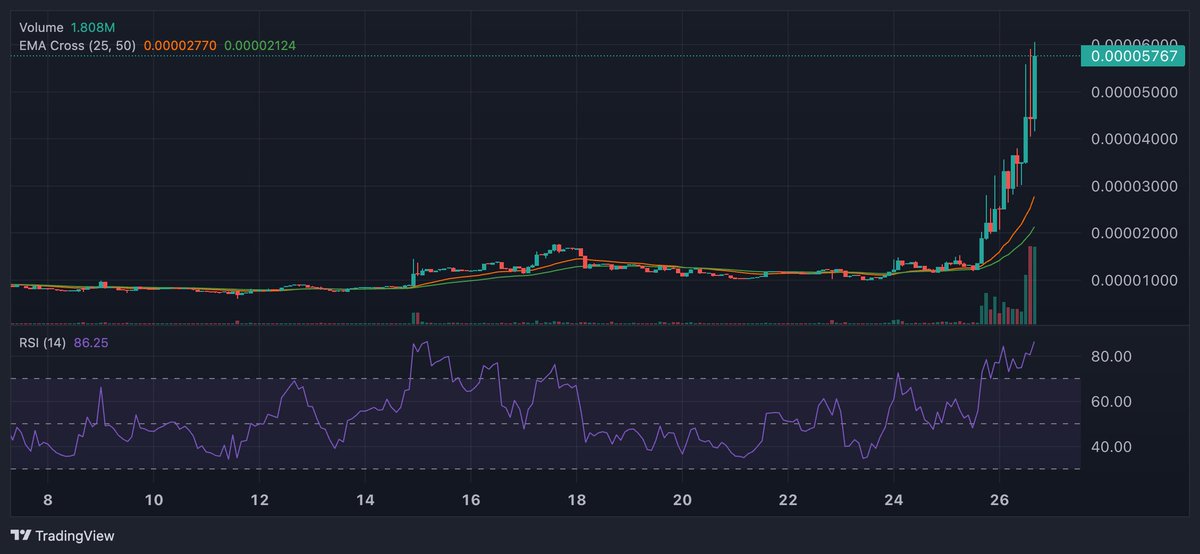The height and width of the screenshot is (554, 1200).
Task: Click the TradingView logo link
Action: click(x=63, y=536)
